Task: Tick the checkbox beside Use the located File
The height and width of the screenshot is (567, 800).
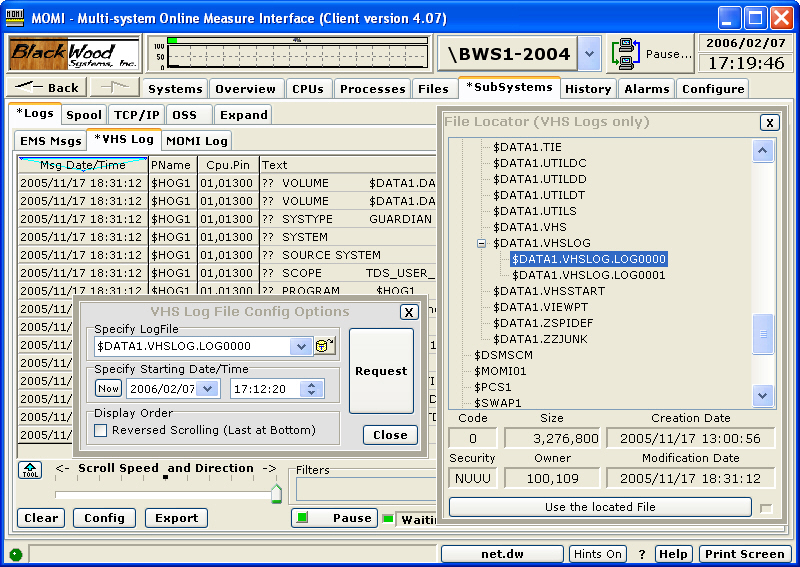Action: tap(766, 508)
